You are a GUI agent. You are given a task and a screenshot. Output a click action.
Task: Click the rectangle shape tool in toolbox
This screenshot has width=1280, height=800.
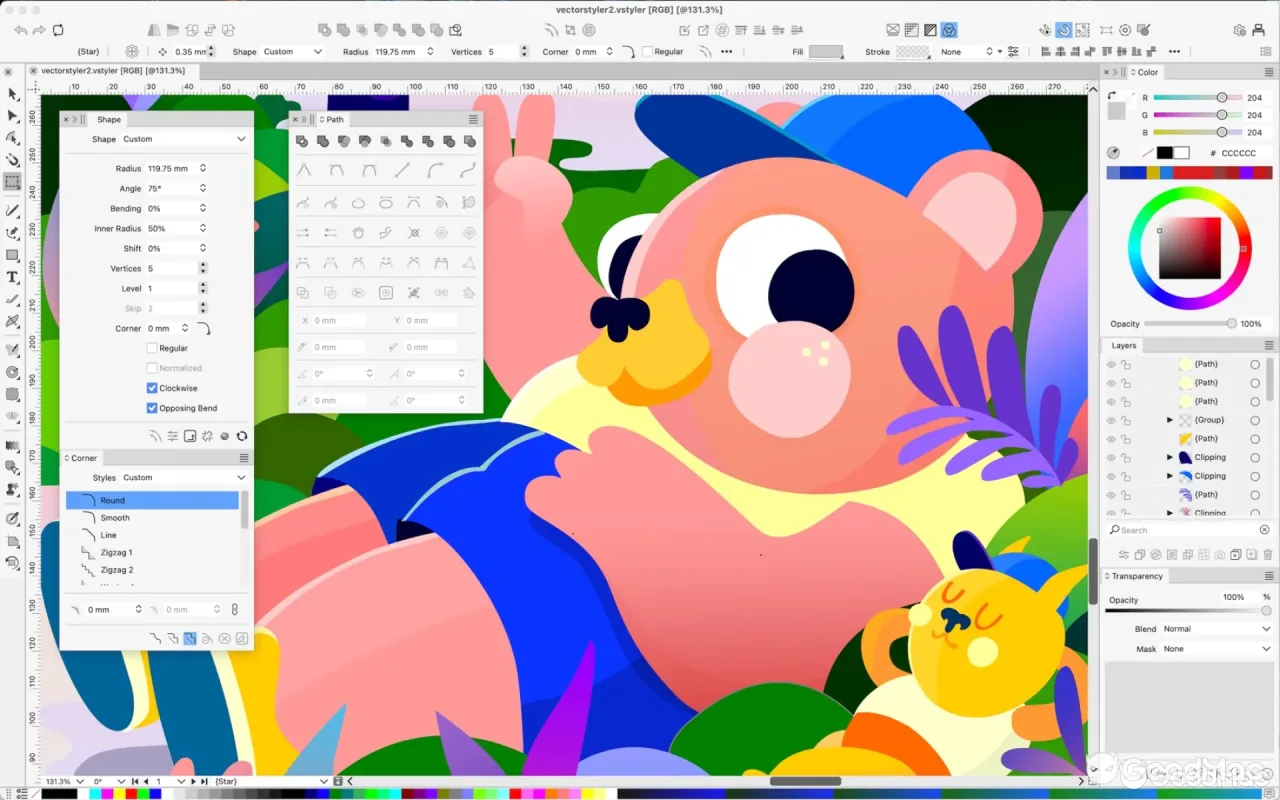point(13,255)
